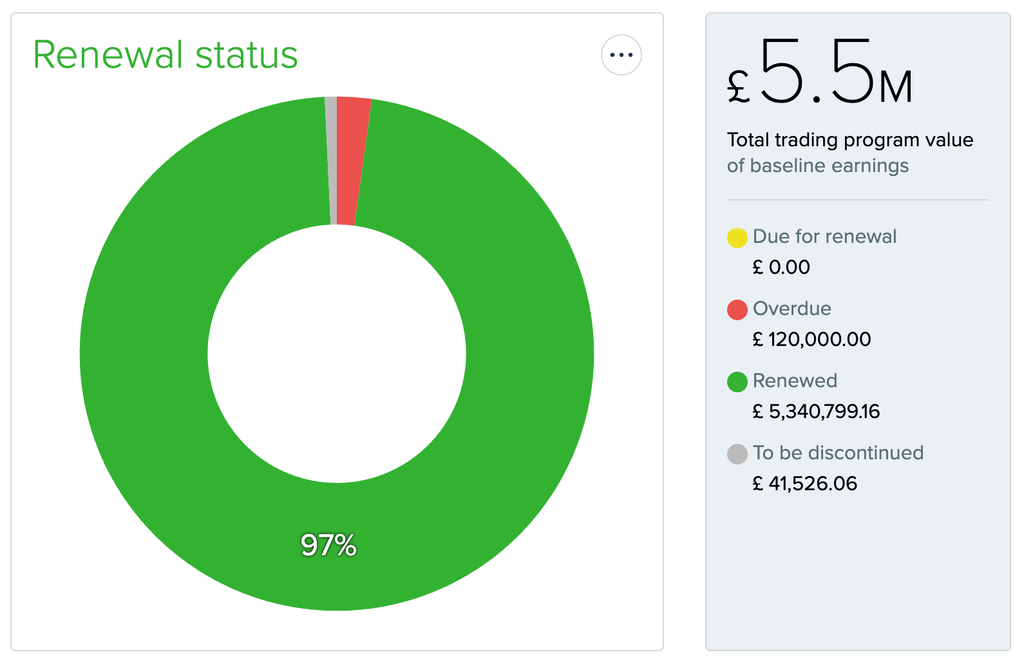Image resolution: width=1024 pixels, height=661 pixels.
Task: Click the gray To be discontinued legend dot
Action: tap(735, 453)
